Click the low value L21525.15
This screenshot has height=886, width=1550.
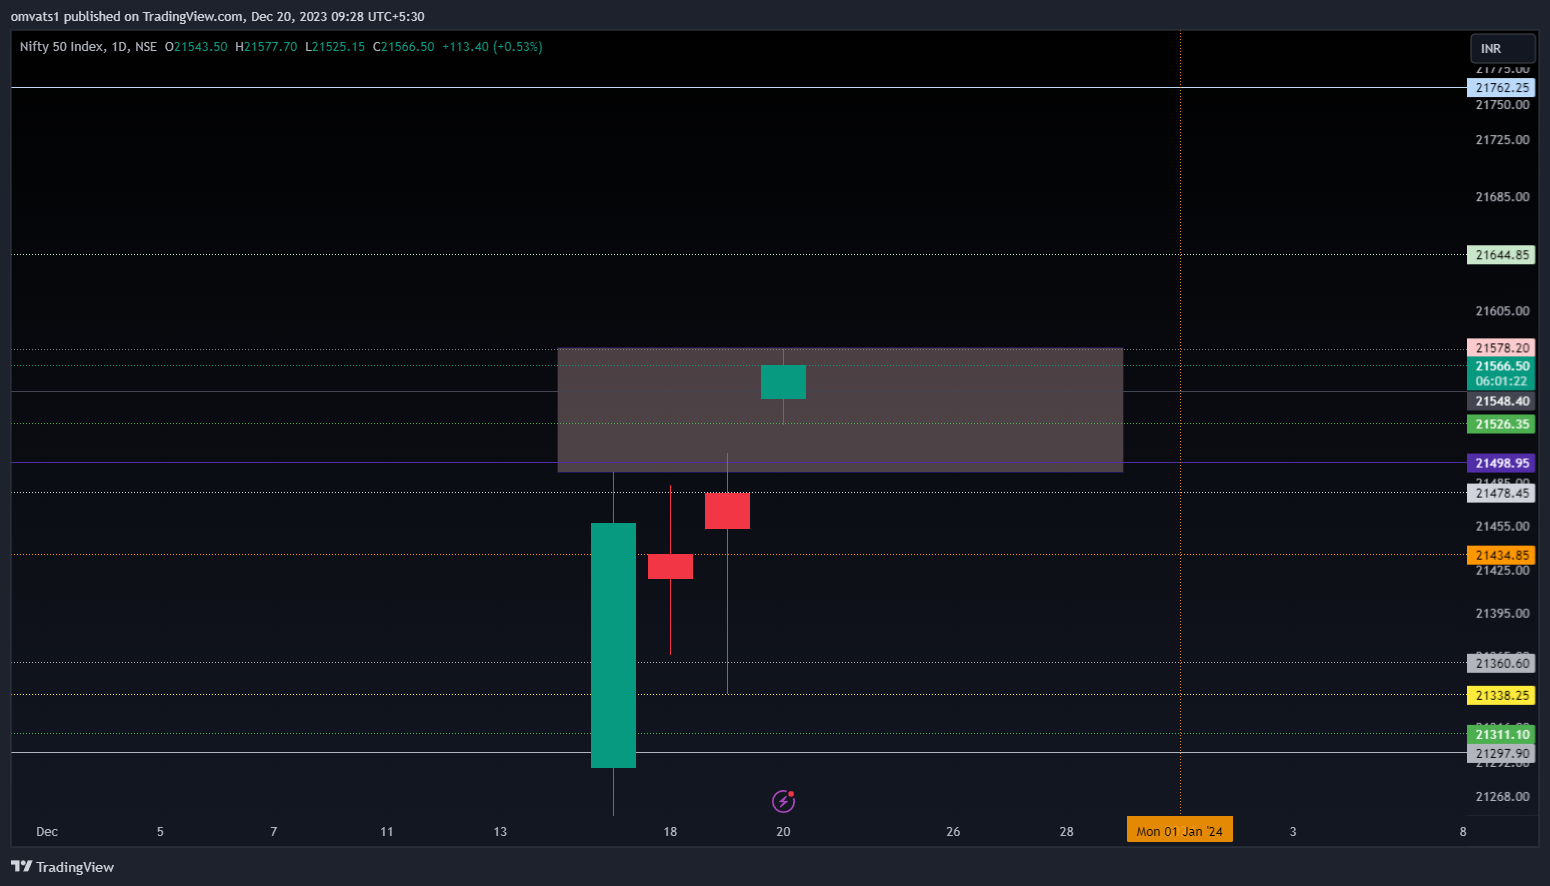pos(335,47)
